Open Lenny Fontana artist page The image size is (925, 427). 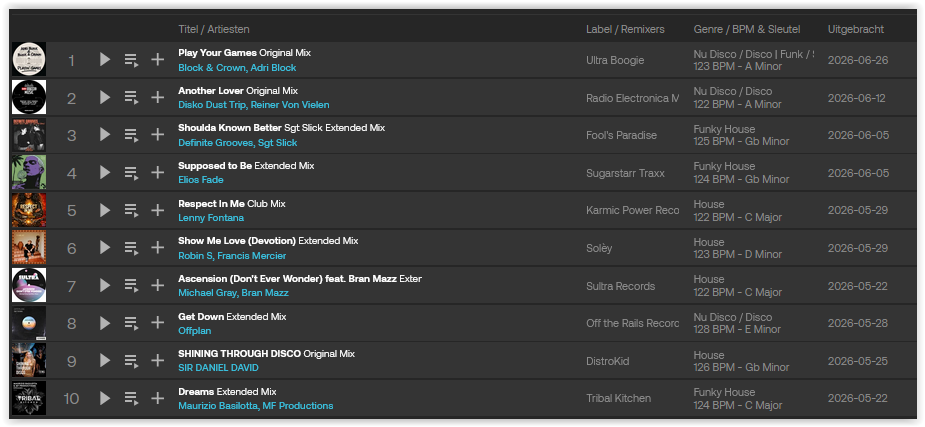click(211, 218)
